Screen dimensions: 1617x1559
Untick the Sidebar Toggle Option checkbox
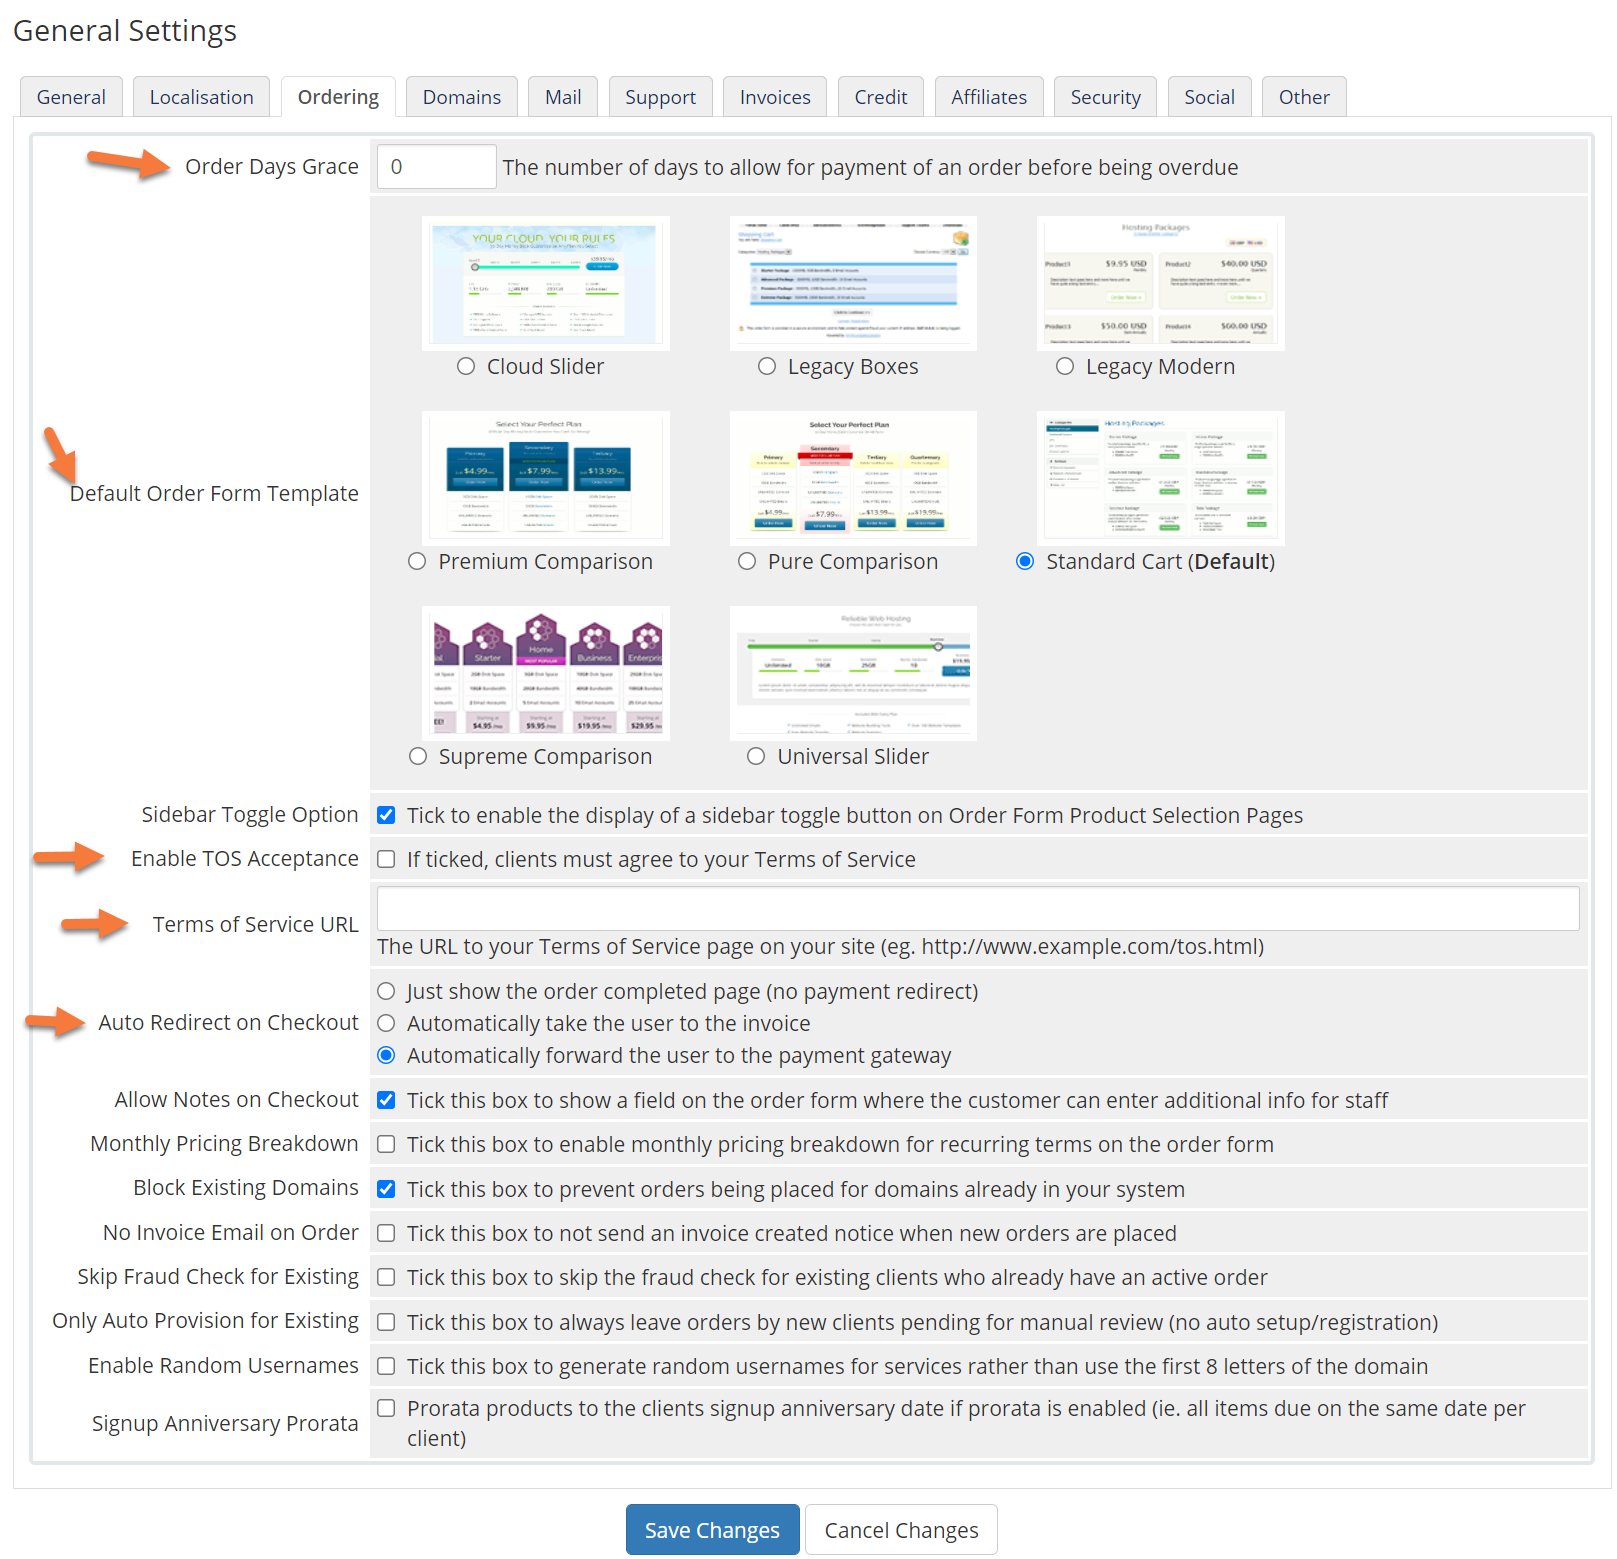[386, 816]
